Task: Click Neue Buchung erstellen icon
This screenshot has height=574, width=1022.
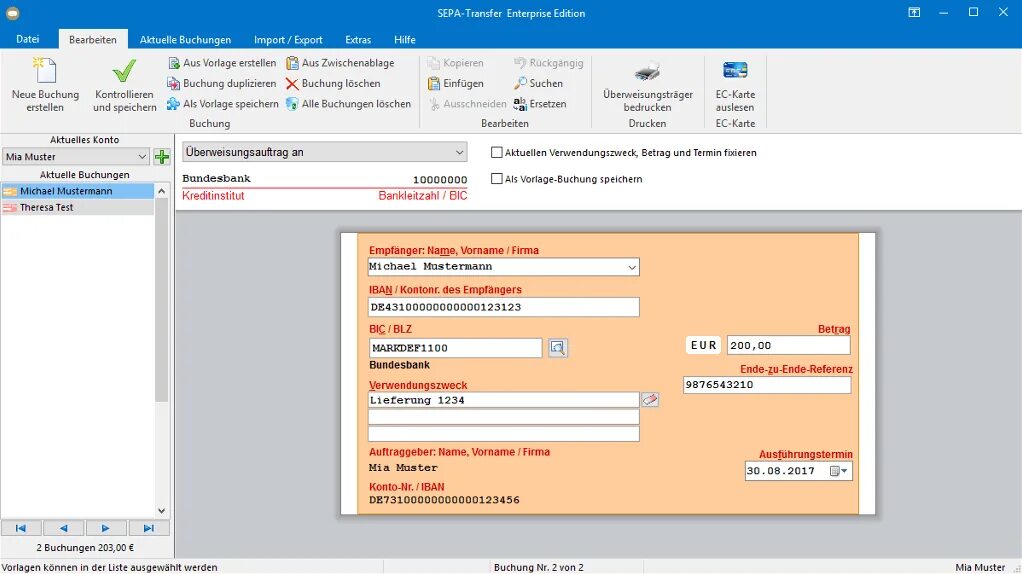Action: coord(45,70)
